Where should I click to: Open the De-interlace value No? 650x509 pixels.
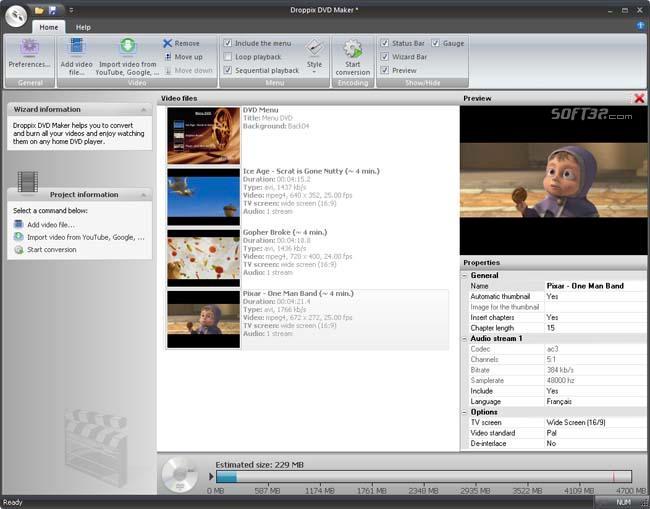[x=595, y=444]
